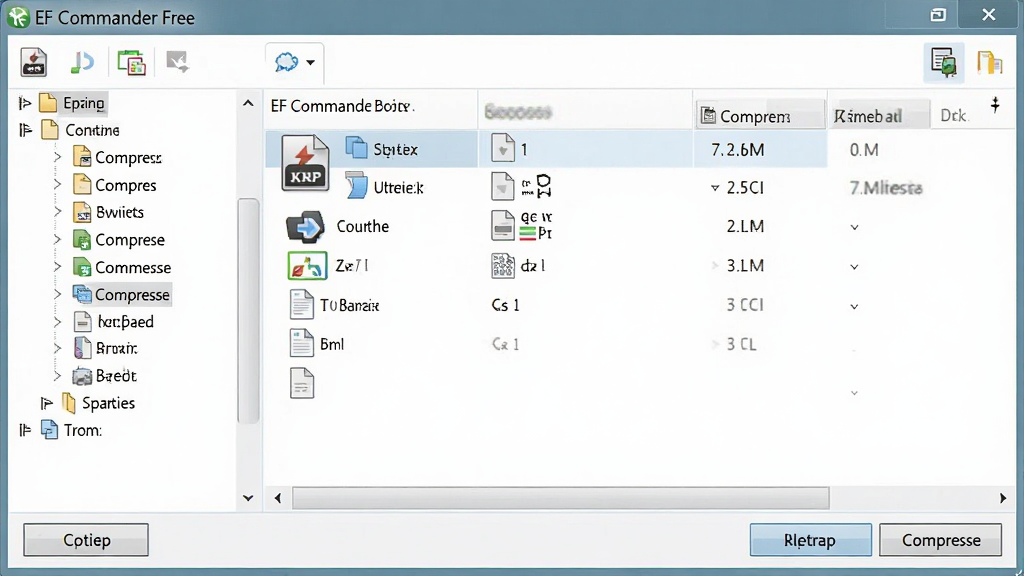Click the tree vertical scrollbar thumb
Image resolution: width=1024 pixels, height=576 pixels.
pos(248,310)
